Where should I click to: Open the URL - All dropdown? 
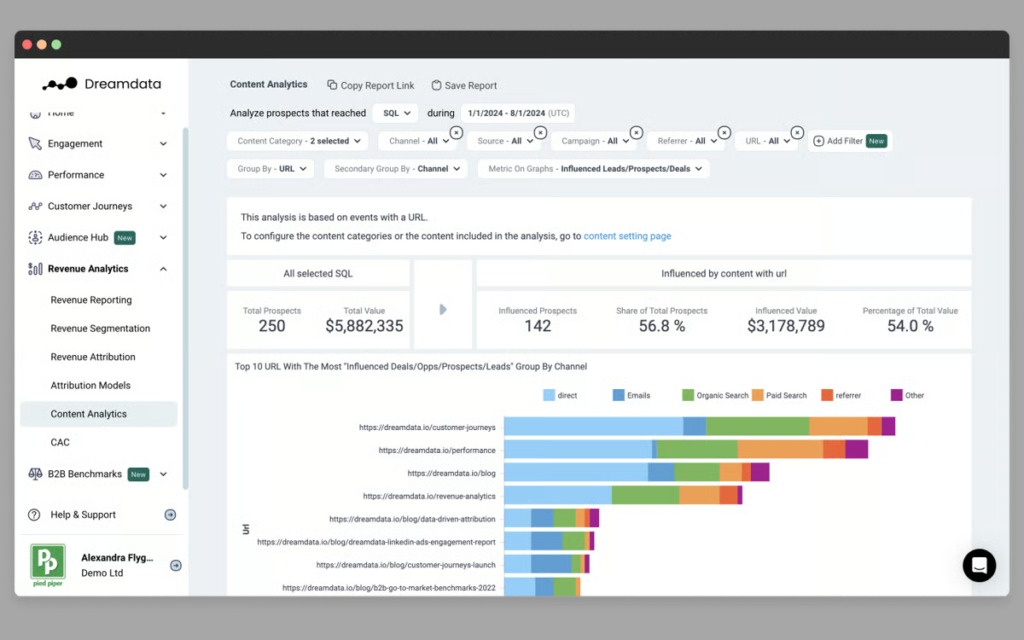coord(767,141)
